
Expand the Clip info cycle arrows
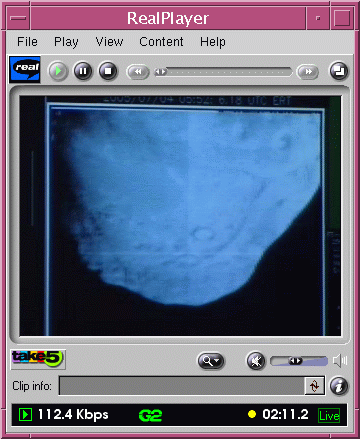[314, 386]
